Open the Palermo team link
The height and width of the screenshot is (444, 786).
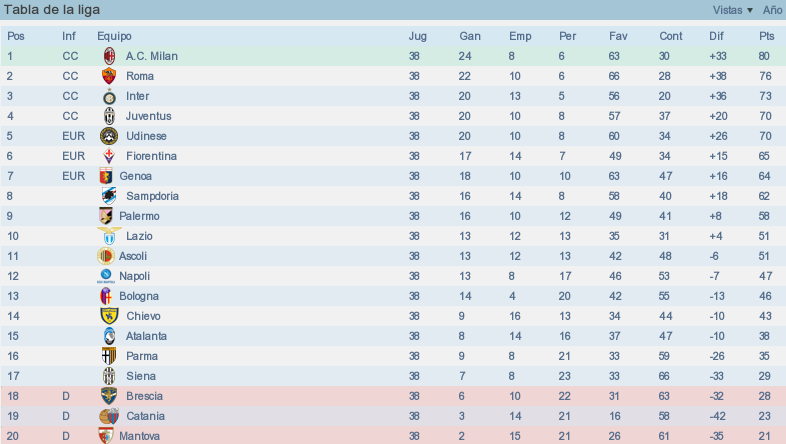pyautogui.click(x=139, y=216)
